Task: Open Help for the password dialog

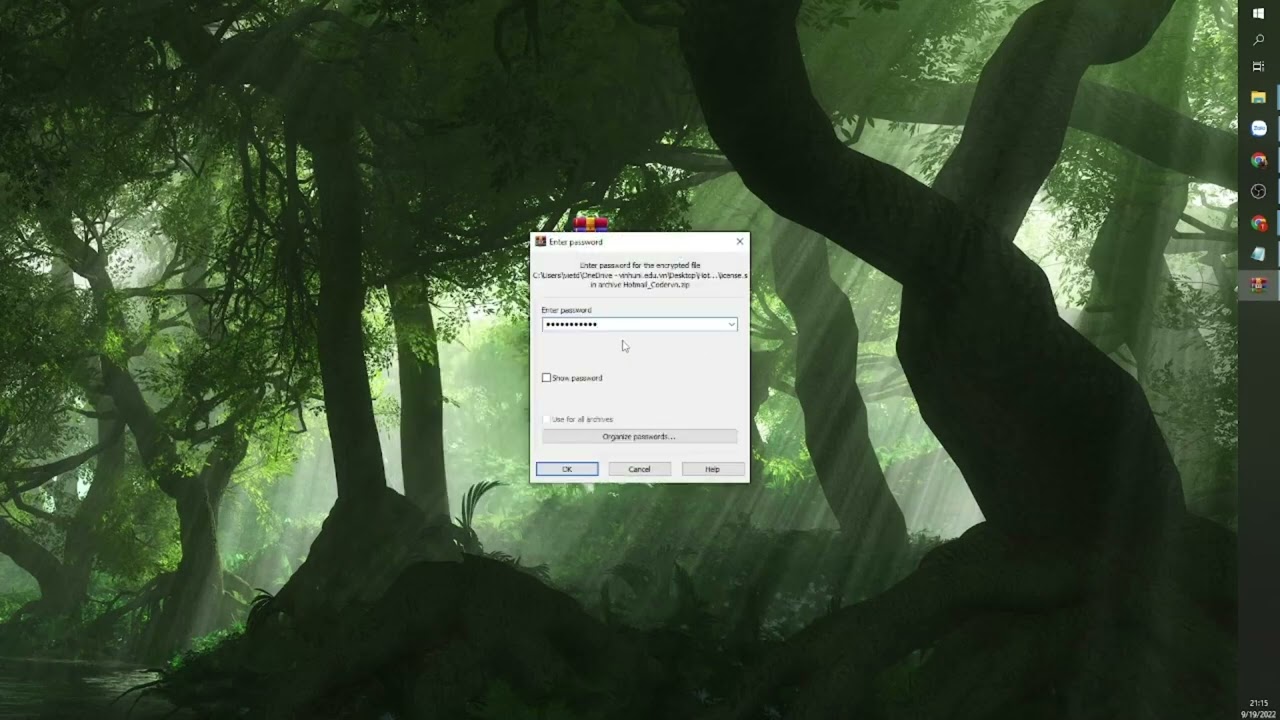Action: click(712, 469)
